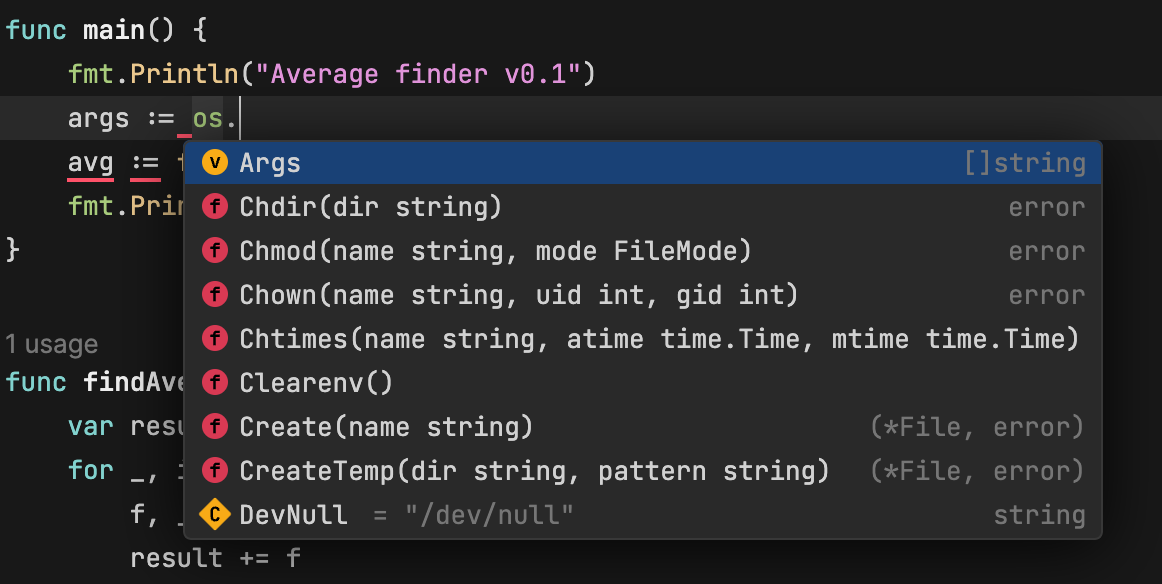1162x584 pixels.
Task: Select the highlighted Args completion suggestion
Action: tap(270, 162)
